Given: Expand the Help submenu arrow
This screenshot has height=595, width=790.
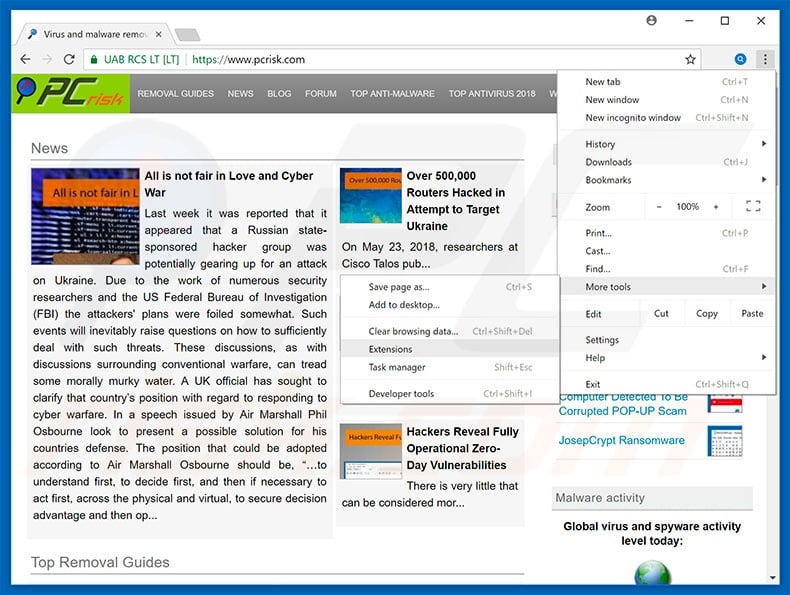Looking at the screenshot, I should pyautogui.click(x=764, y=357).
